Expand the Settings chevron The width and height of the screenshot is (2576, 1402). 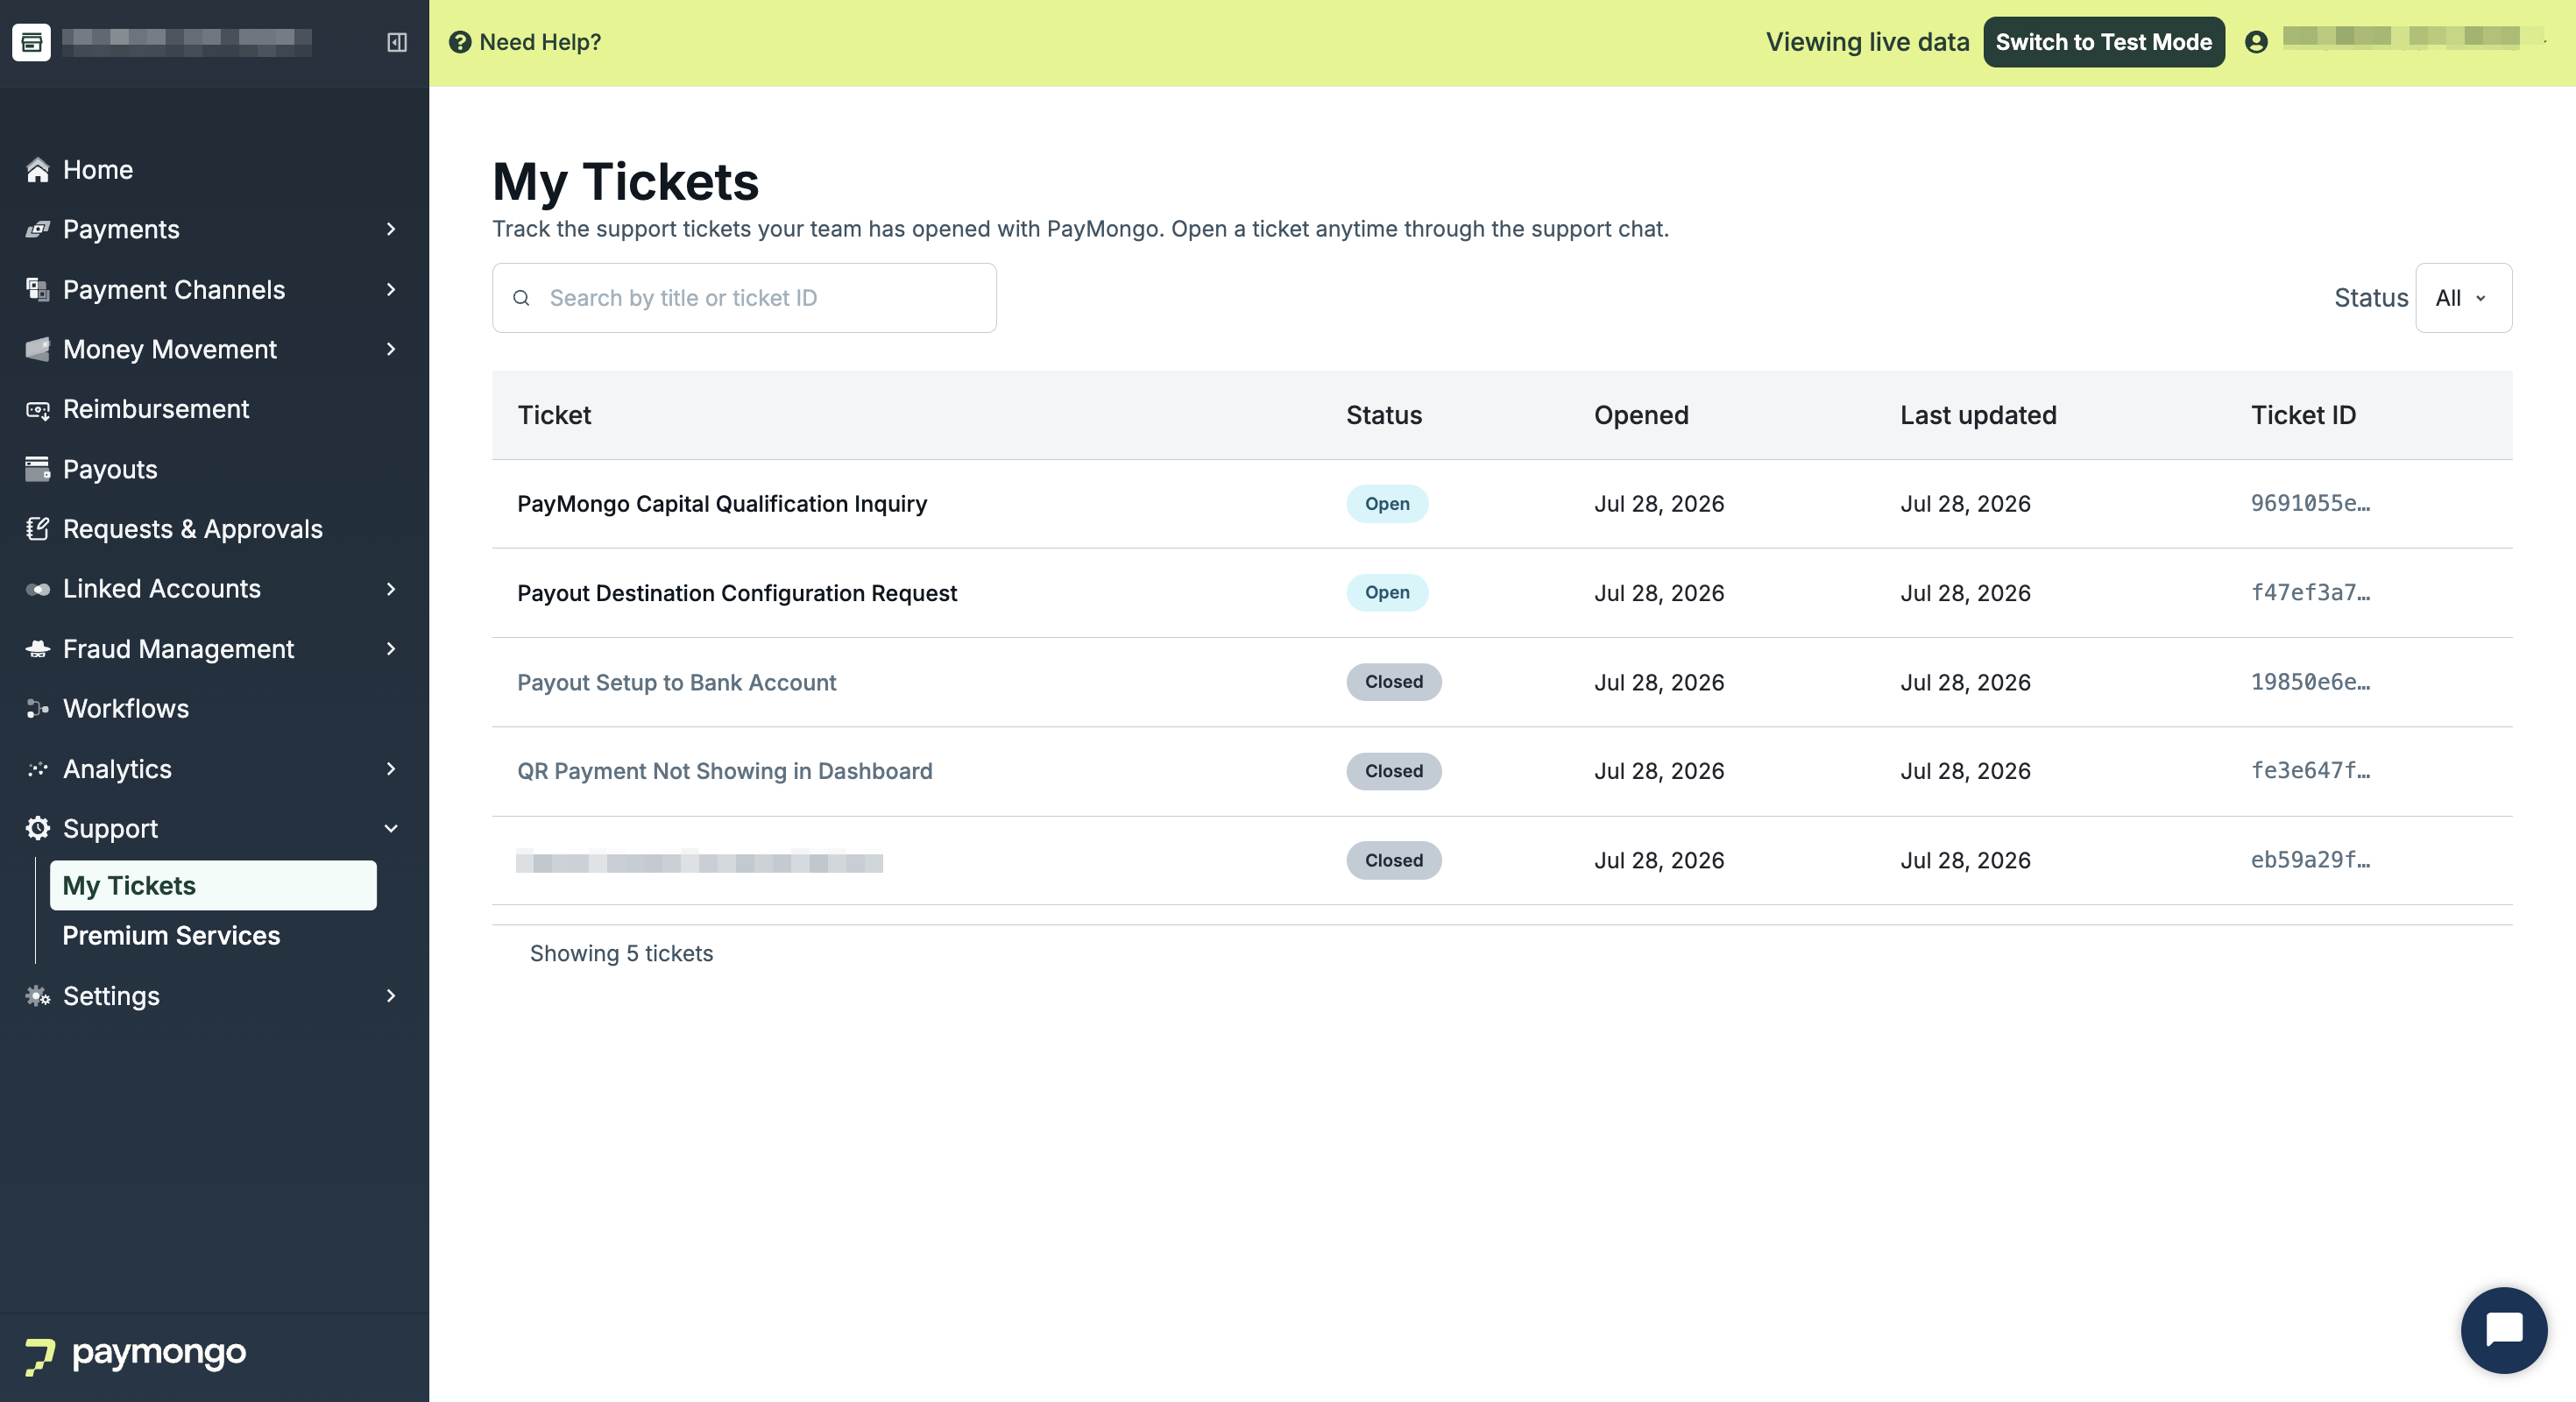click(x=391, y=996)
